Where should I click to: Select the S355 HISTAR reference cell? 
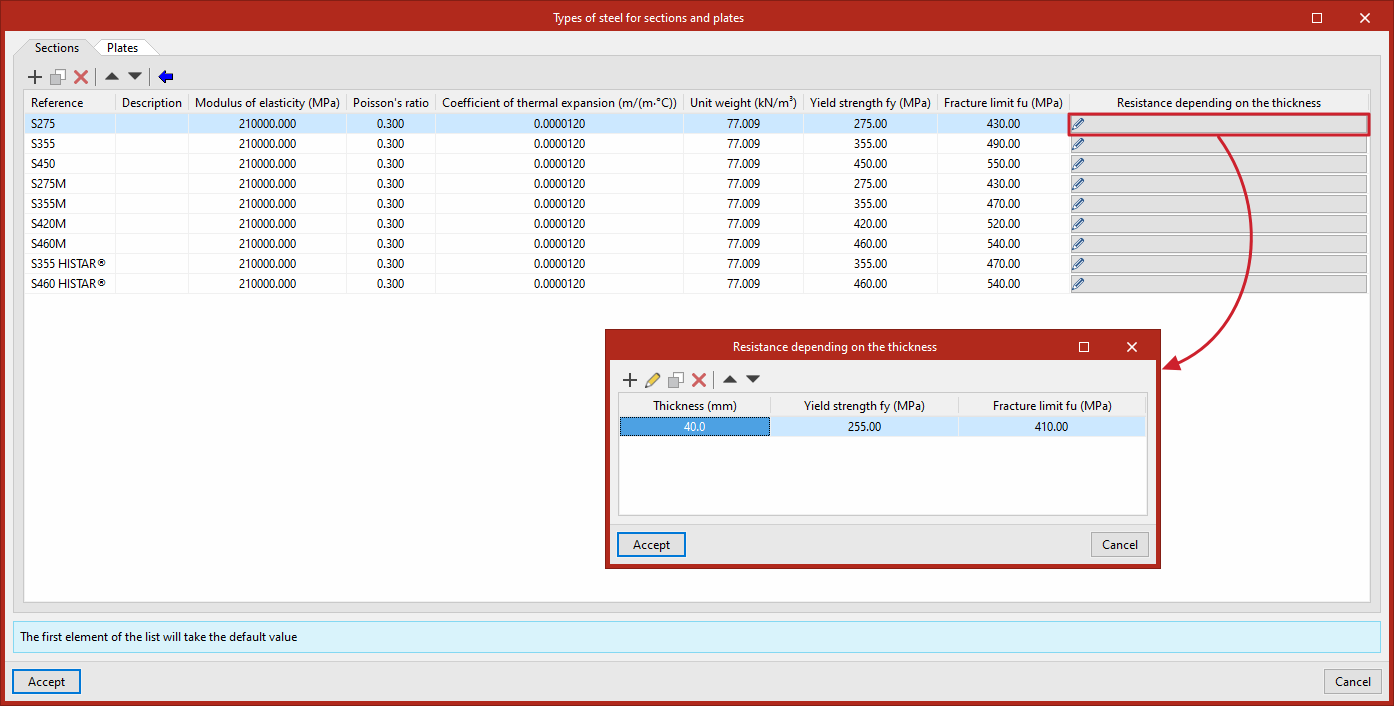click(70, 264)
